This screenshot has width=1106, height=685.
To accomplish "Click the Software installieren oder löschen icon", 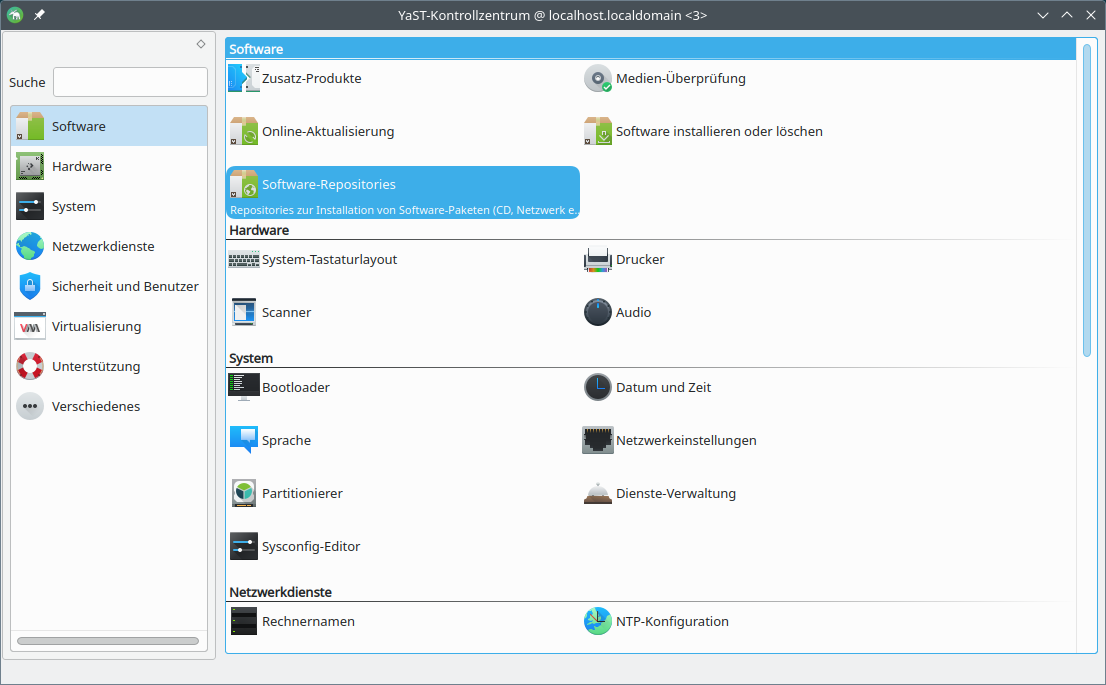I will [597, 131].
